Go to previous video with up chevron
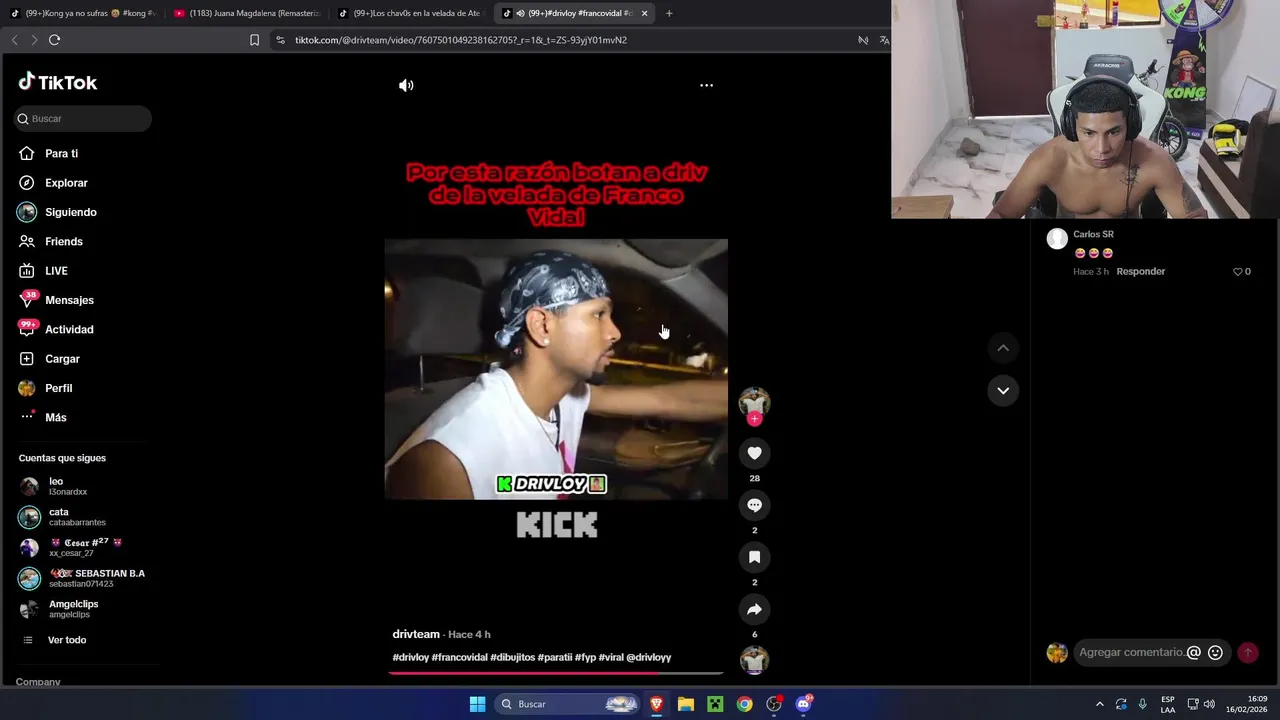 click(x=1003, y=348)
